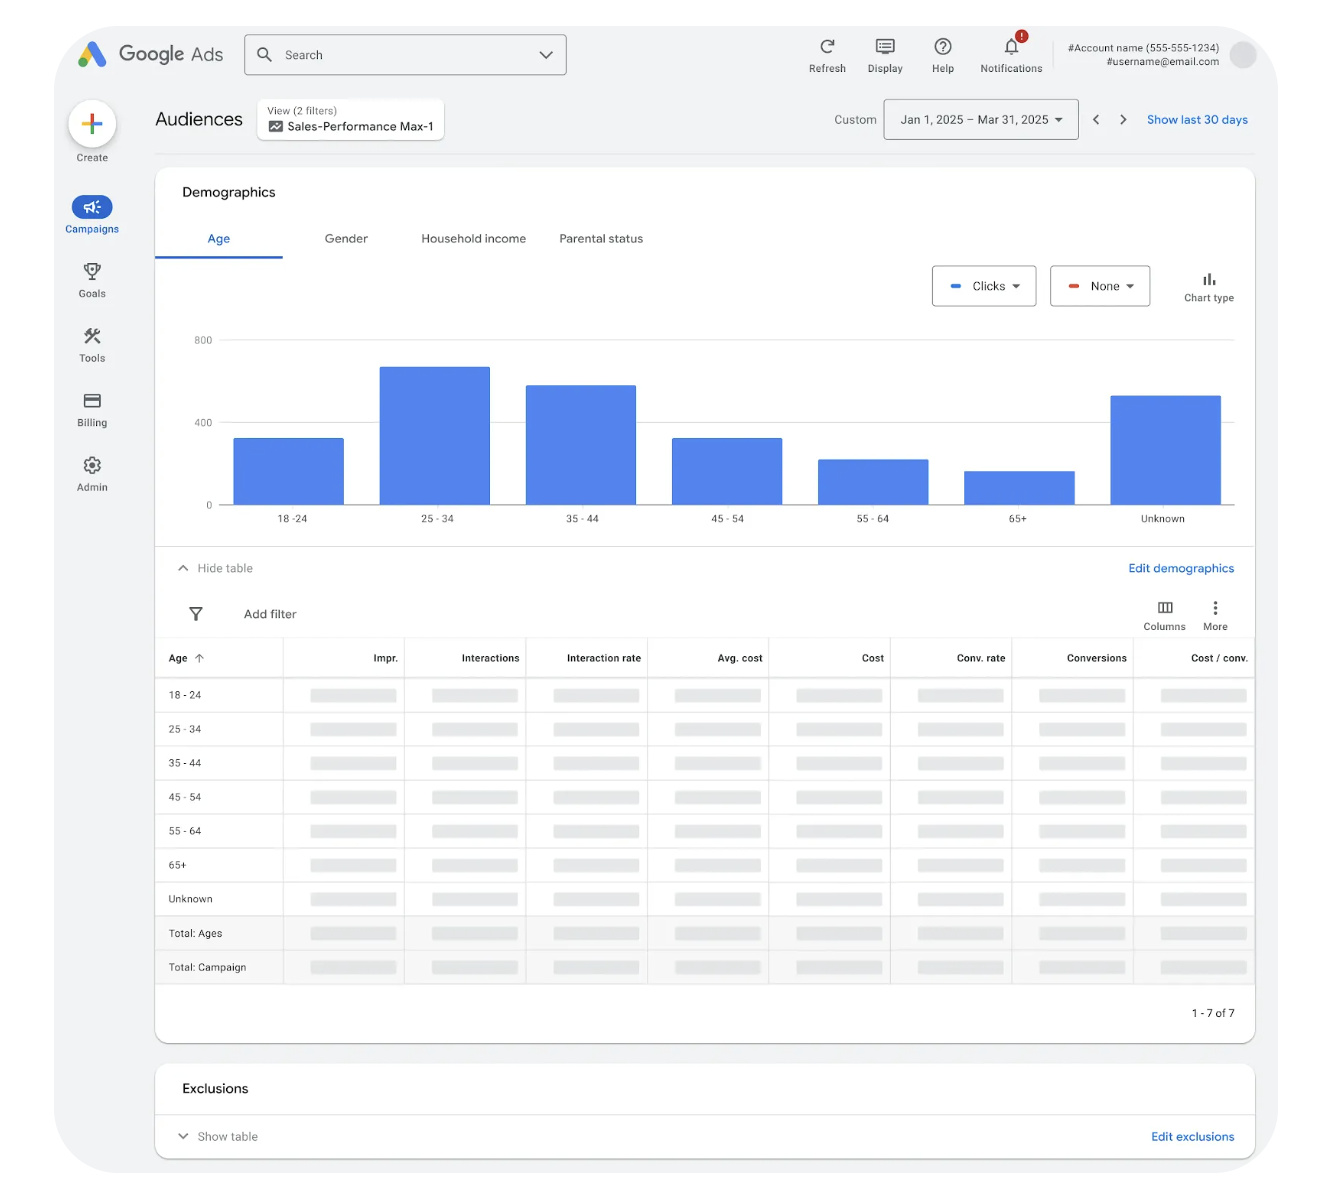Refresh the page data
1334x1198 pixels.
point(827,47)
